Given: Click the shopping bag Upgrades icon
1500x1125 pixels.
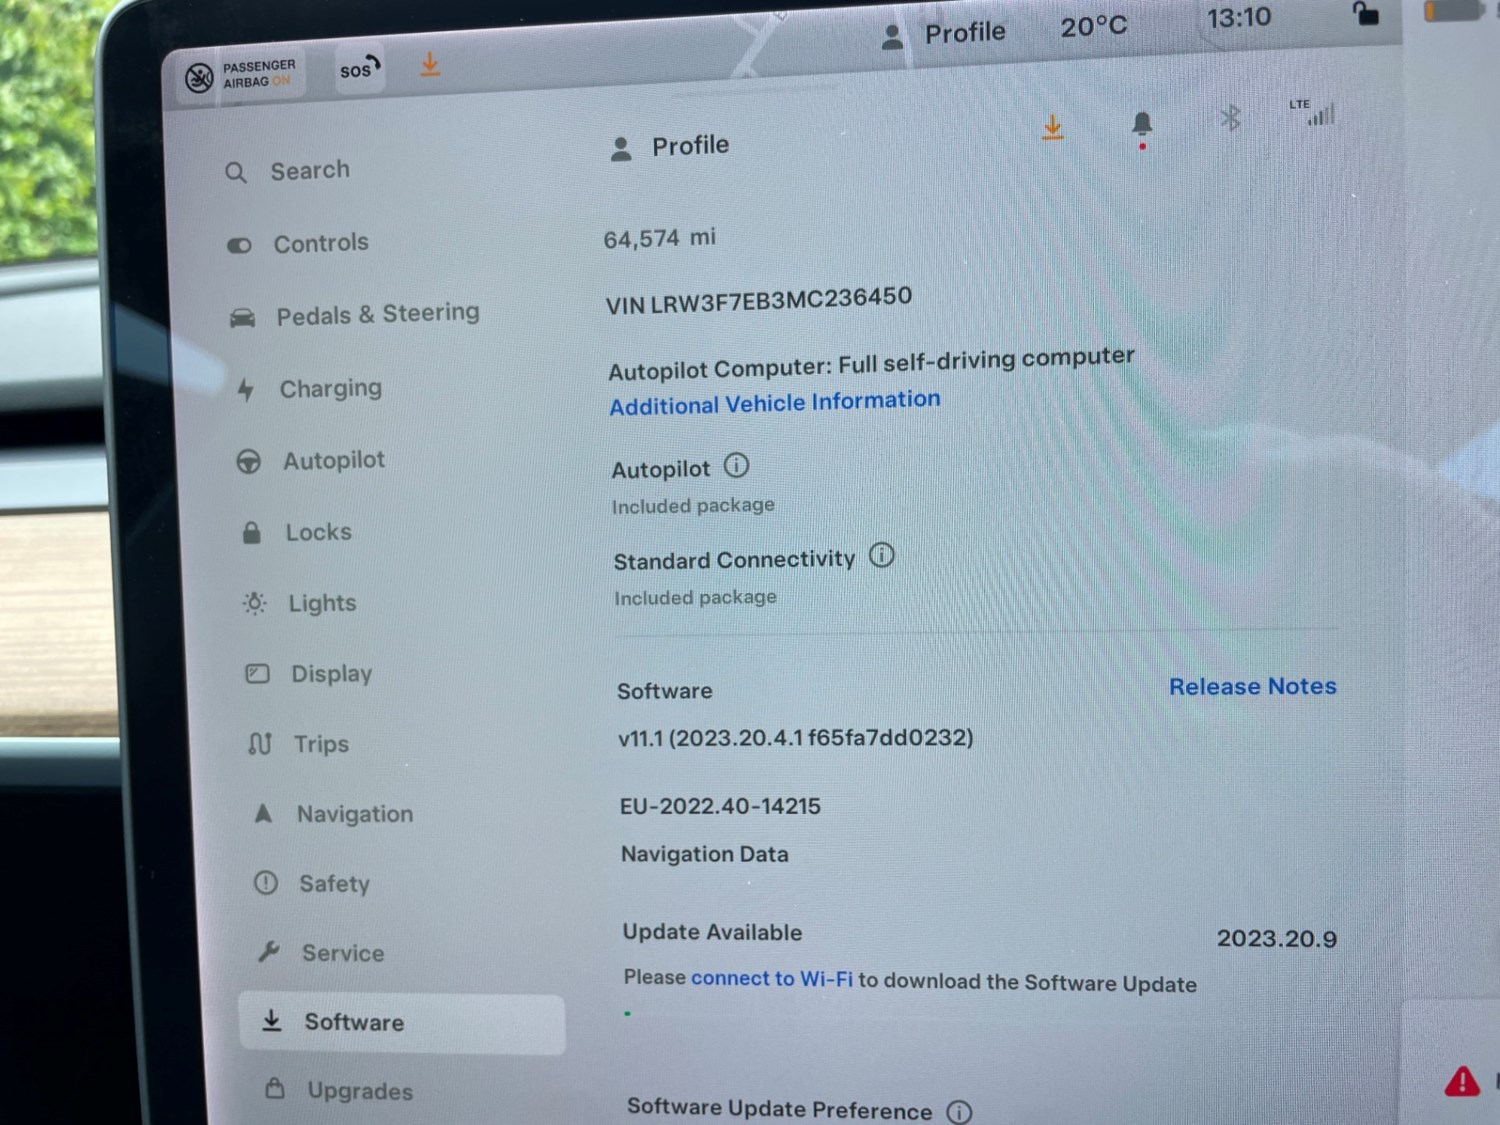Looking at the screenshot, I should pos(275,1088).
